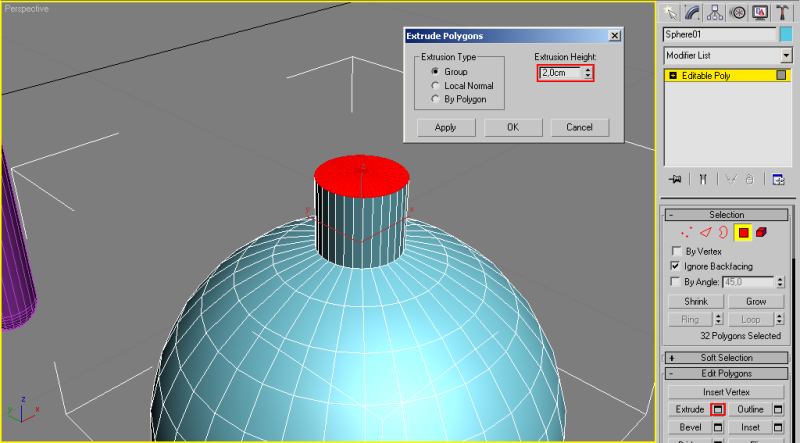Viewport: 800px width, 443px height.
Task: Select Border sub-object level icon
Action: pyautogui.click(x=723, y=233)
